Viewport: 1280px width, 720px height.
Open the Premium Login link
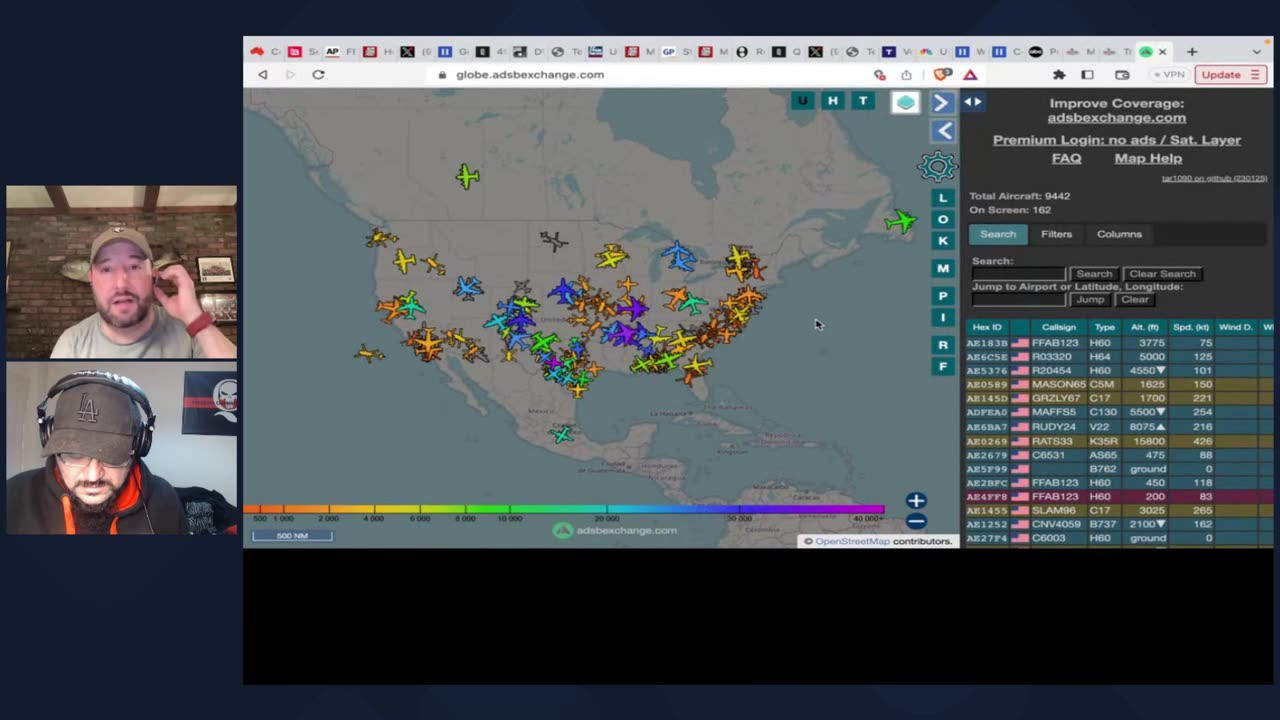1117,140
